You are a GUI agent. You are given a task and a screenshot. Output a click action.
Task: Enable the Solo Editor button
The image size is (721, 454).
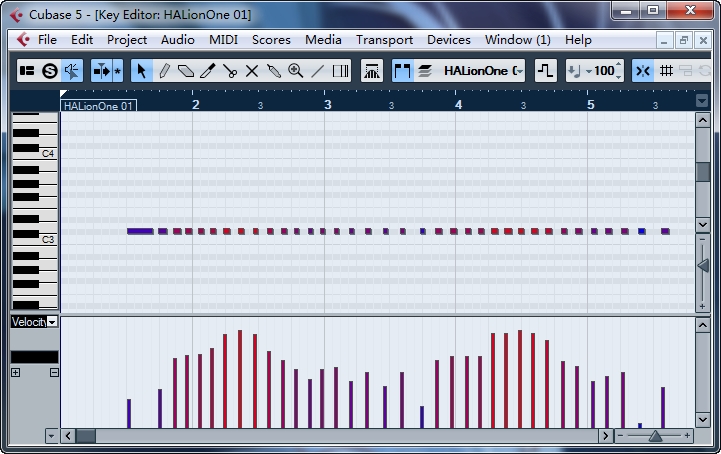[x=50, y=71]
